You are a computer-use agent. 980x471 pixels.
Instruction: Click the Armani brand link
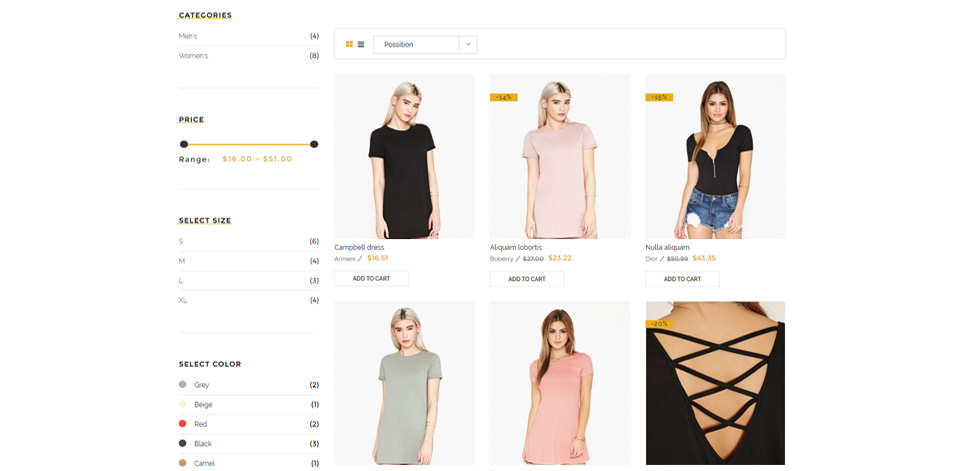click(344, 259)
